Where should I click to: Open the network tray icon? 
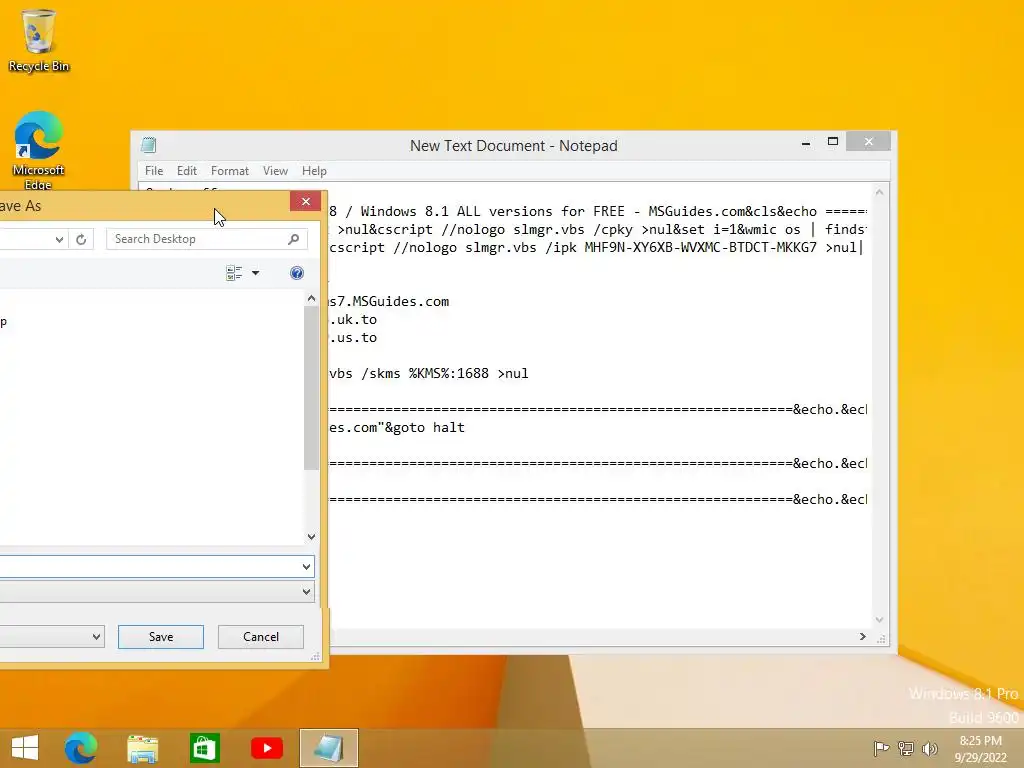click(x=906, y=748)
